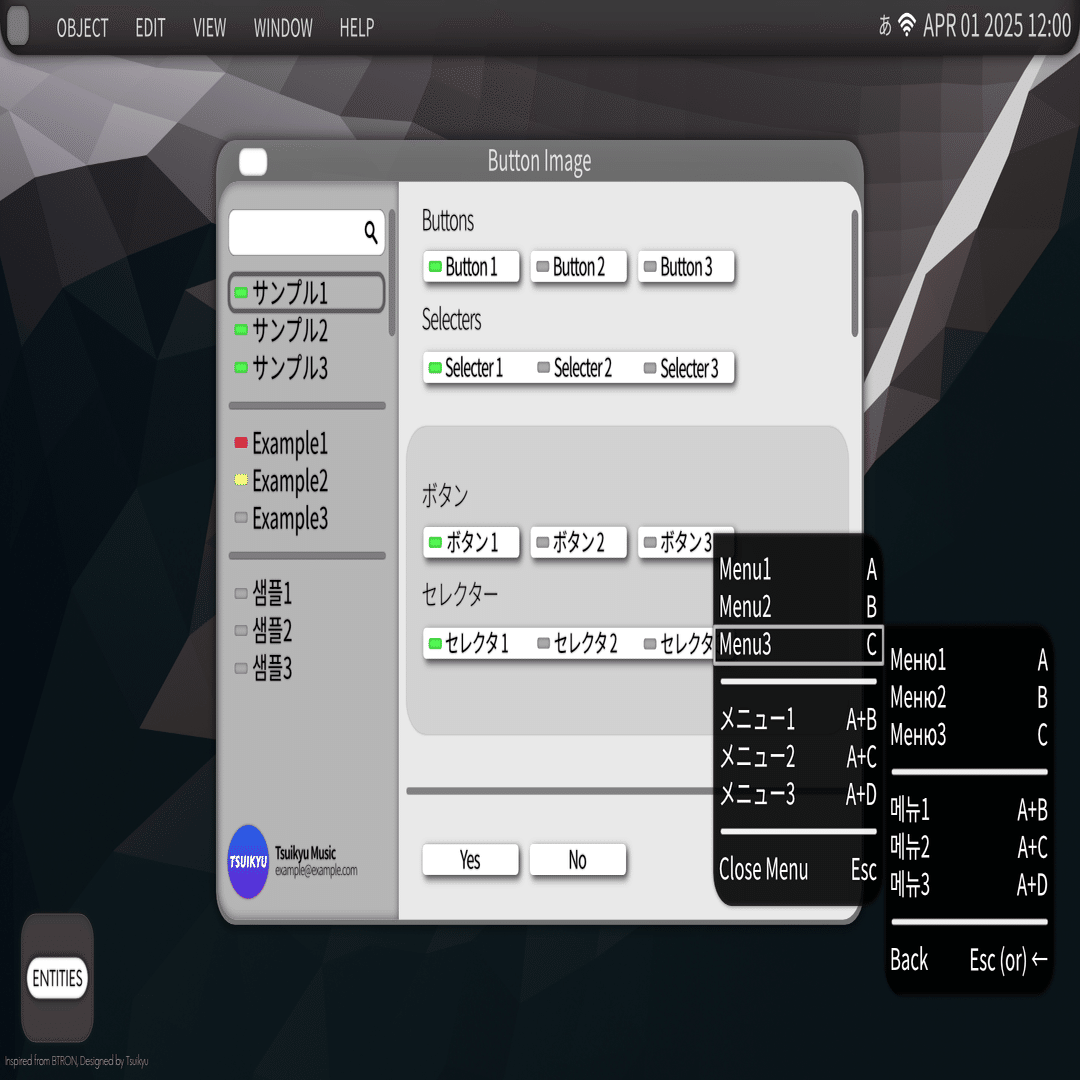The height and width of the screenshot is (1080, 1080).
Task: Open the VIEW menu
Action: 209,28
